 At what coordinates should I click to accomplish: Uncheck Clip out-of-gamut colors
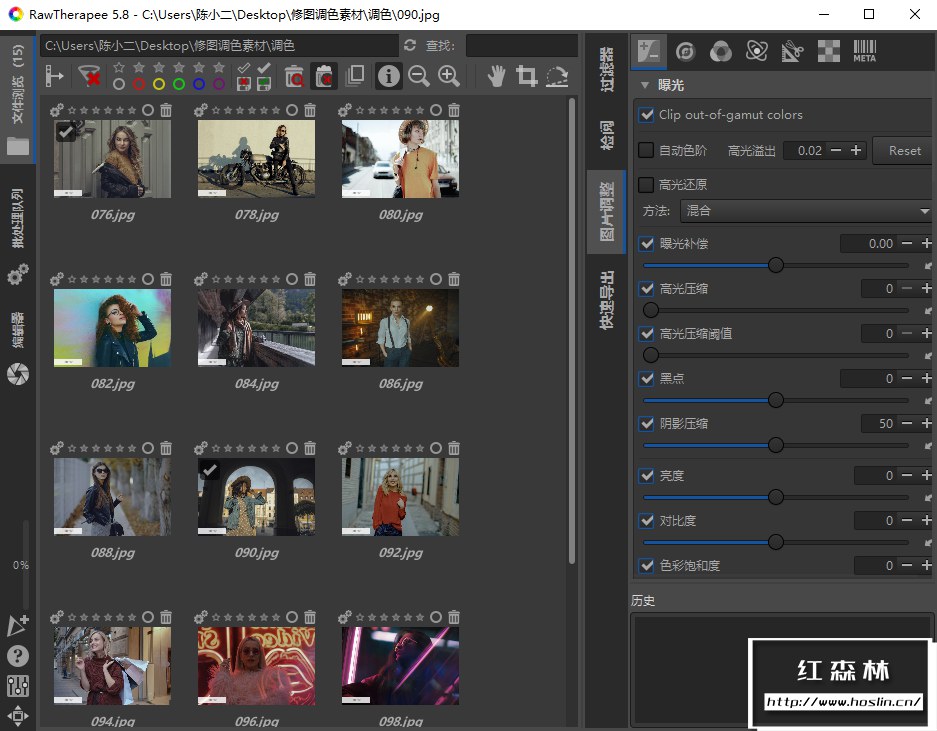pos(647,115)
